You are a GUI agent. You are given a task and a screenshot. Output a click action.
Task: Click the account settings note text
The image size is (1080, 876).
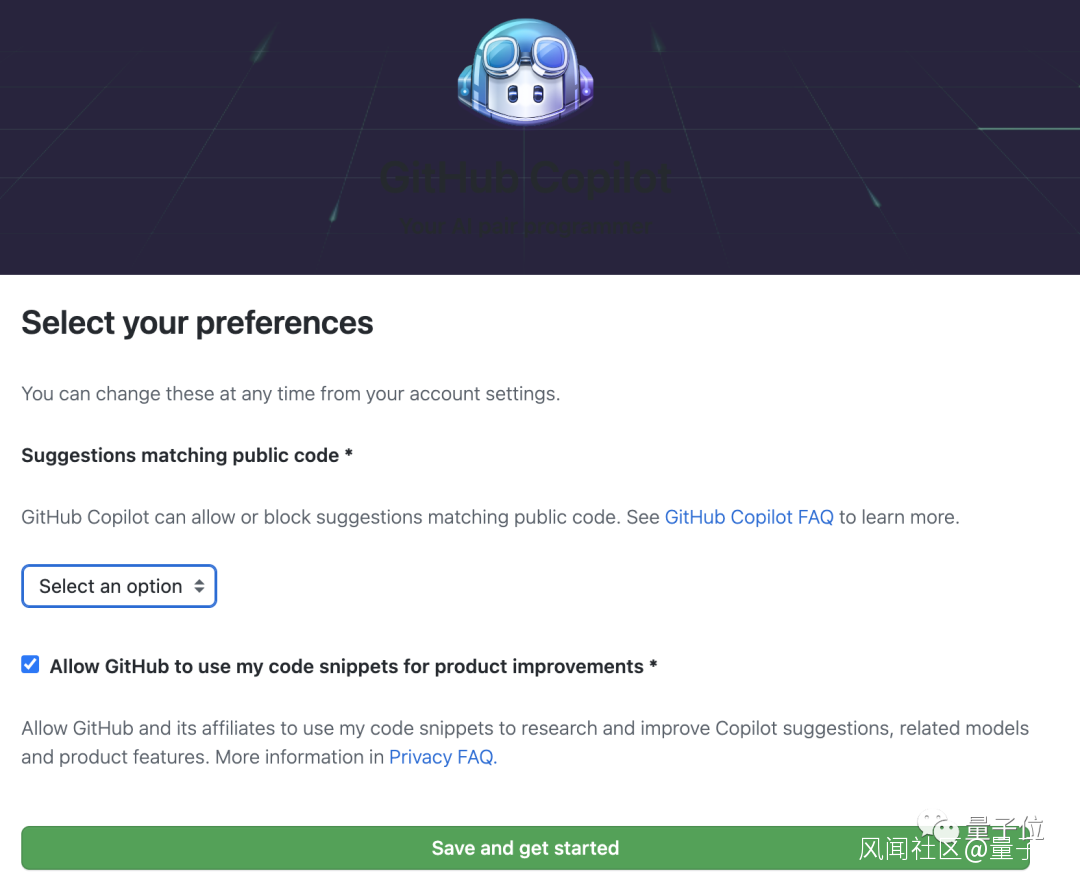click(x=290, y=394)
